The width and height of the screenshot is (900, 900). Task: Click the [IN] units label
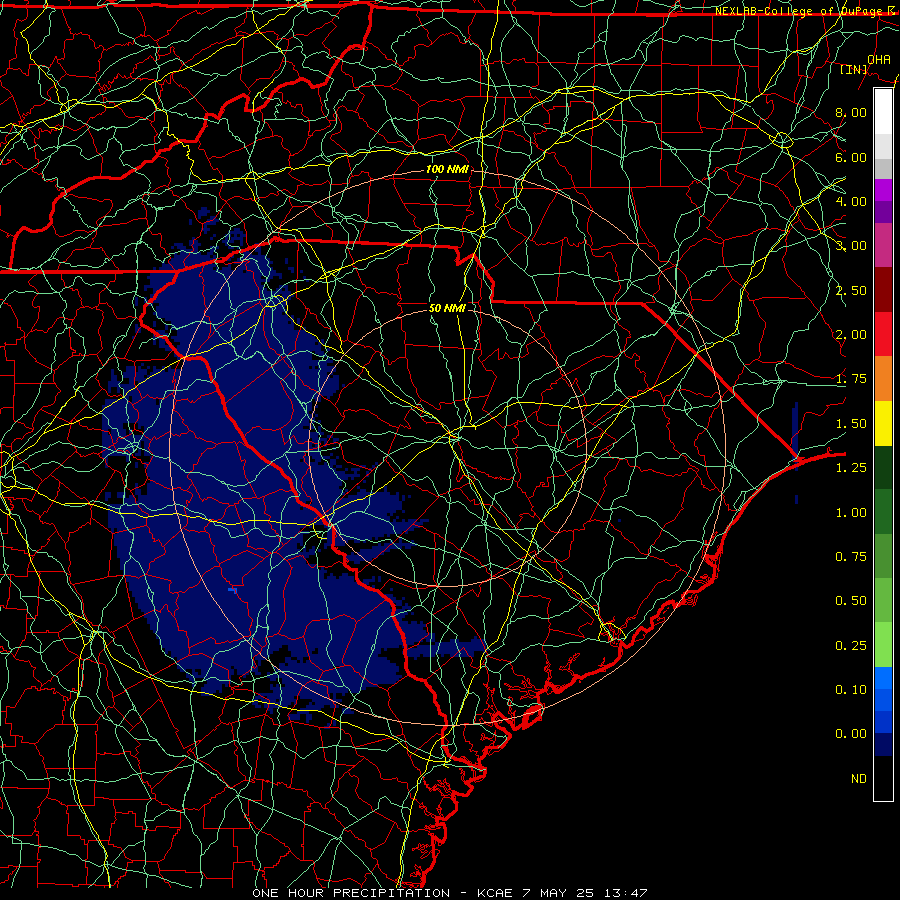tap(854, 69)
